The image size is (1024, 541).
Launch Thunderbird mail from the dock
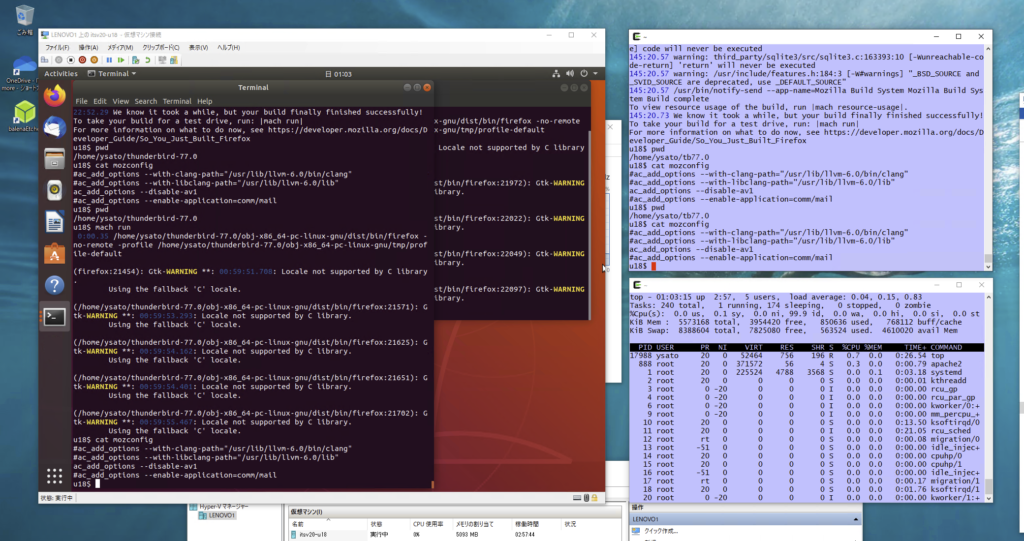(x=54, y=126)
